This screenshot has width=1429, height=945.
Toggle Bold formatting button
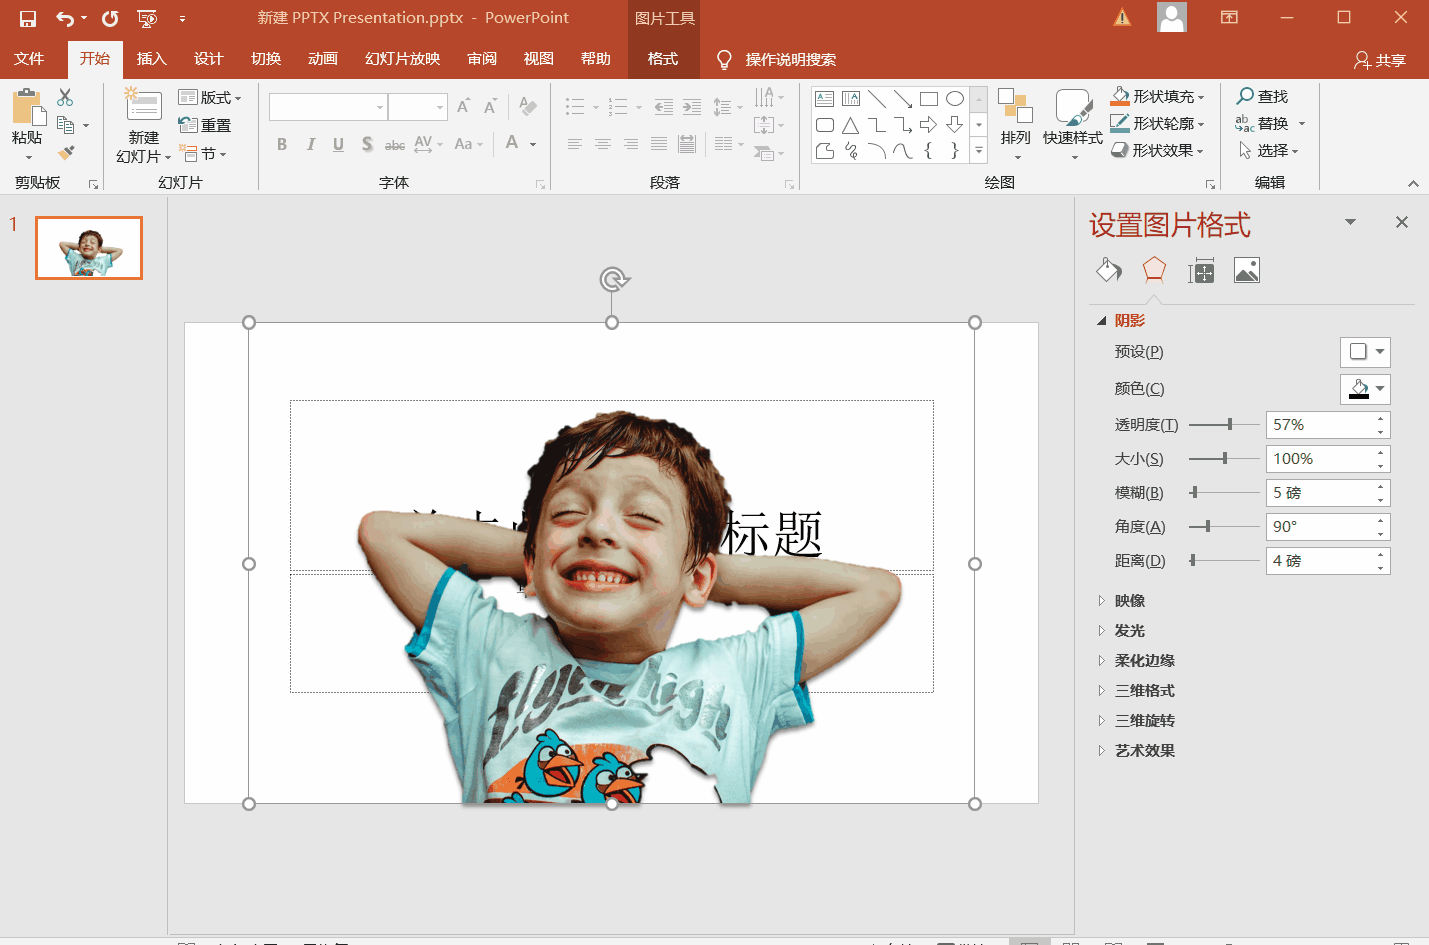(282, 144)
